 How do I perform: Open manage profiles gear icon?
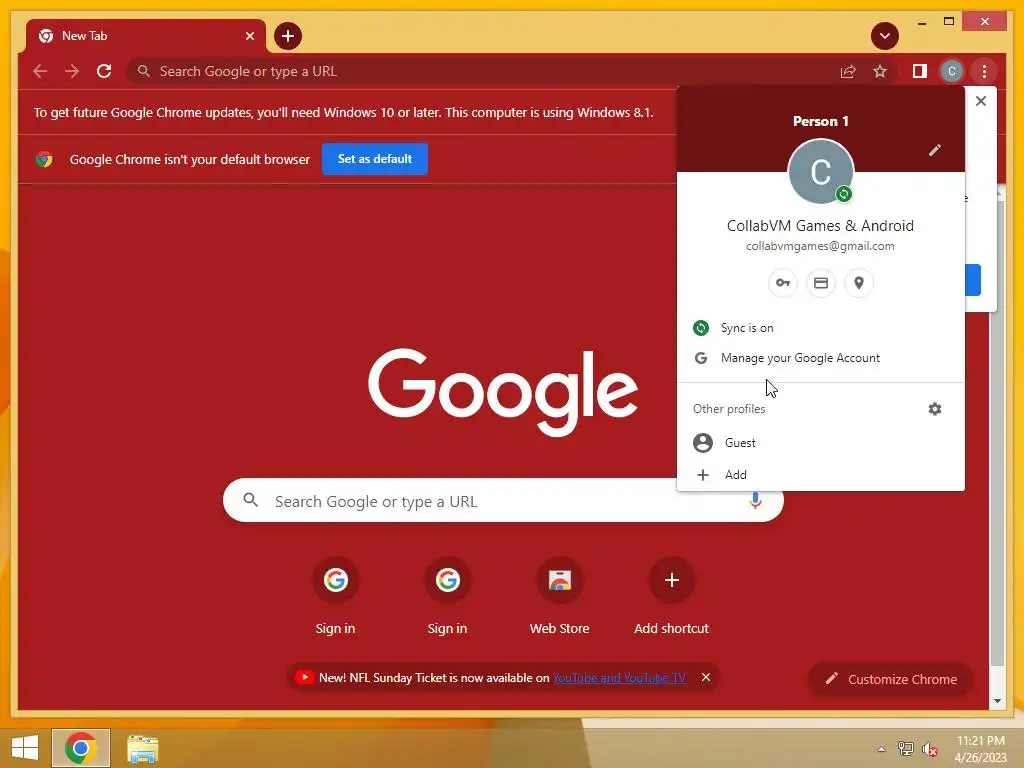click(935, 409)
